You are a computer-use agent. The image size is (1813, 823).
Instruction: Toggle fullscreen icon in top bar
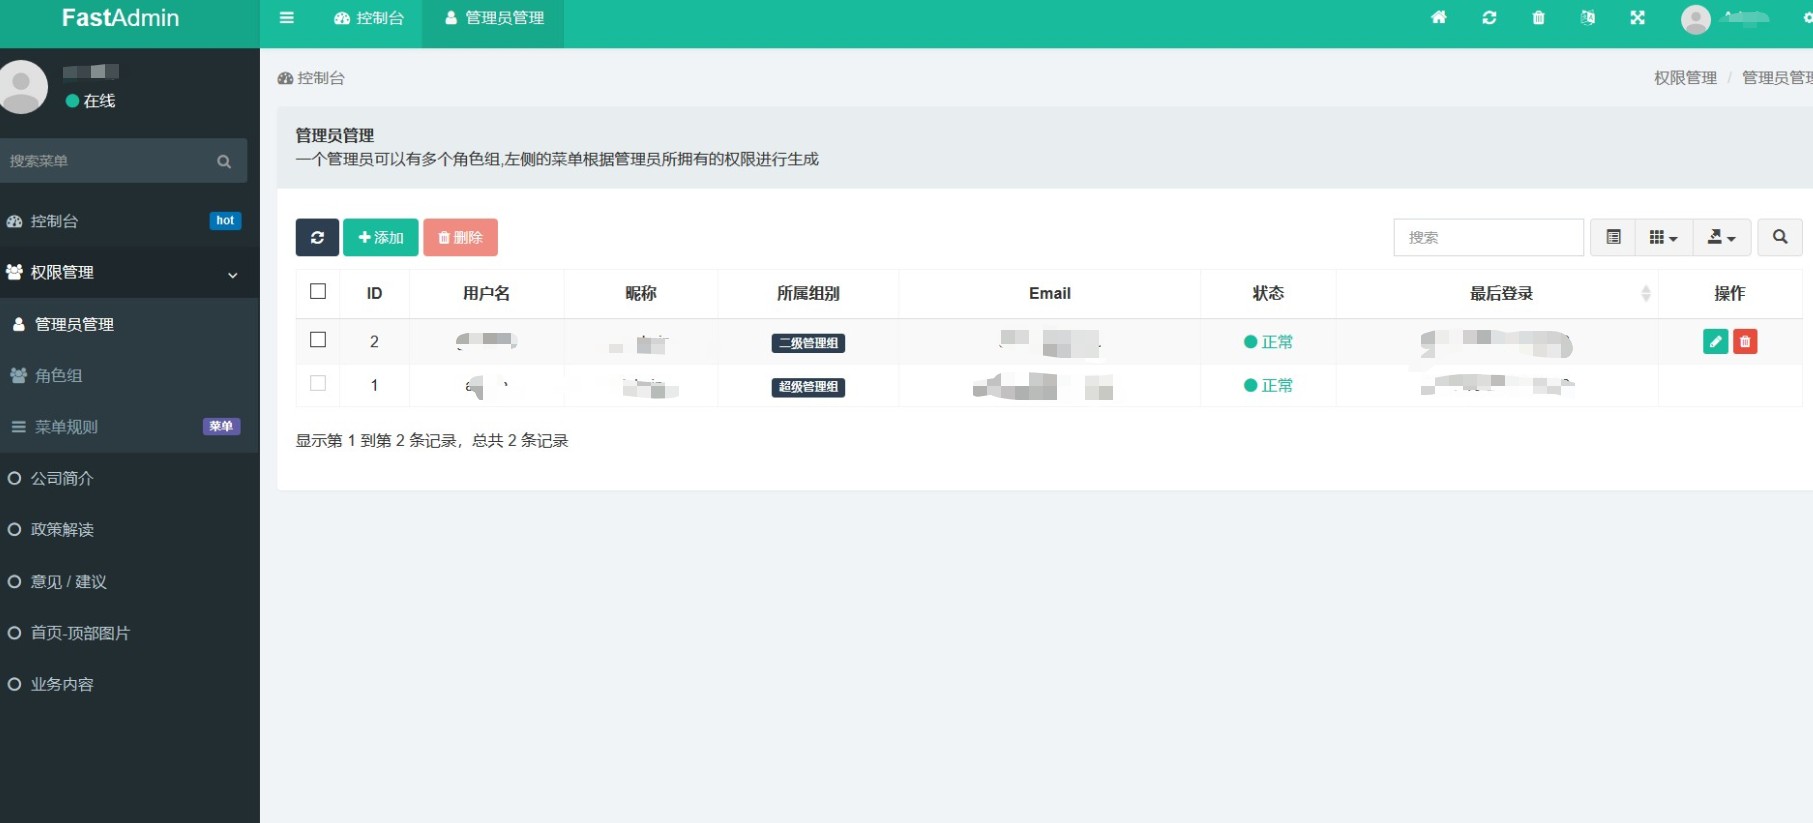point(1637,17)
